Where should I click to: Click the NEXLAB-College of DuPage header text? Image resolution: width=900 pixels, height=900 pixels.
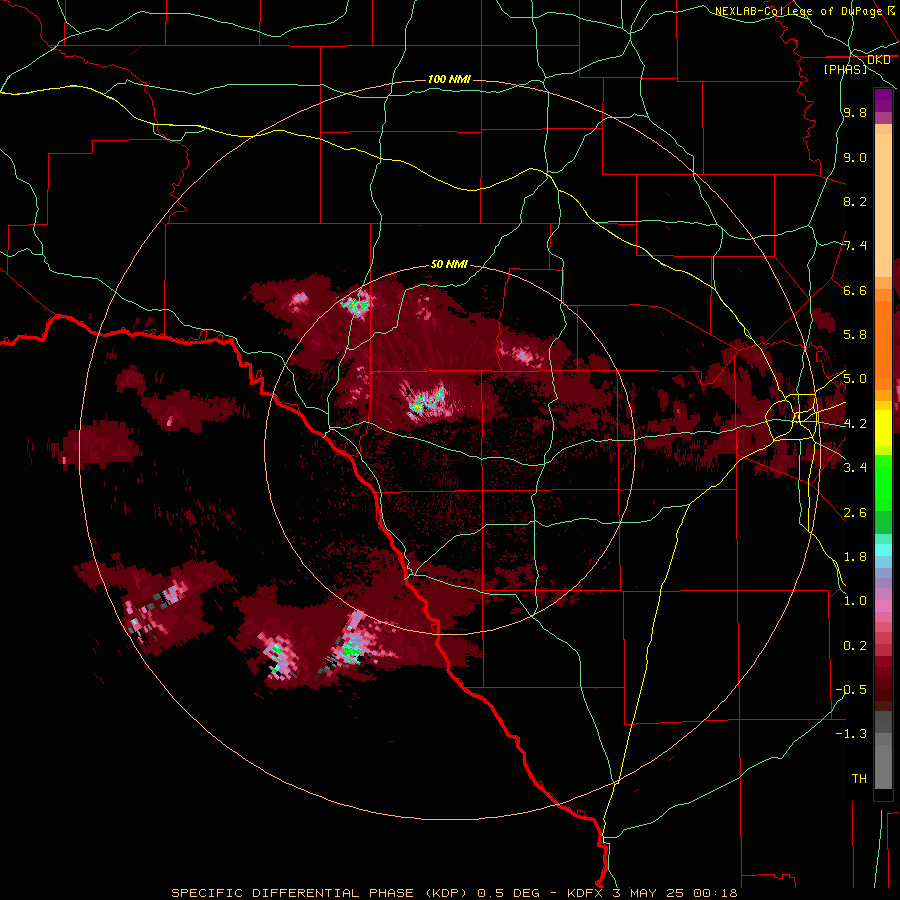(x=798, y=11)
